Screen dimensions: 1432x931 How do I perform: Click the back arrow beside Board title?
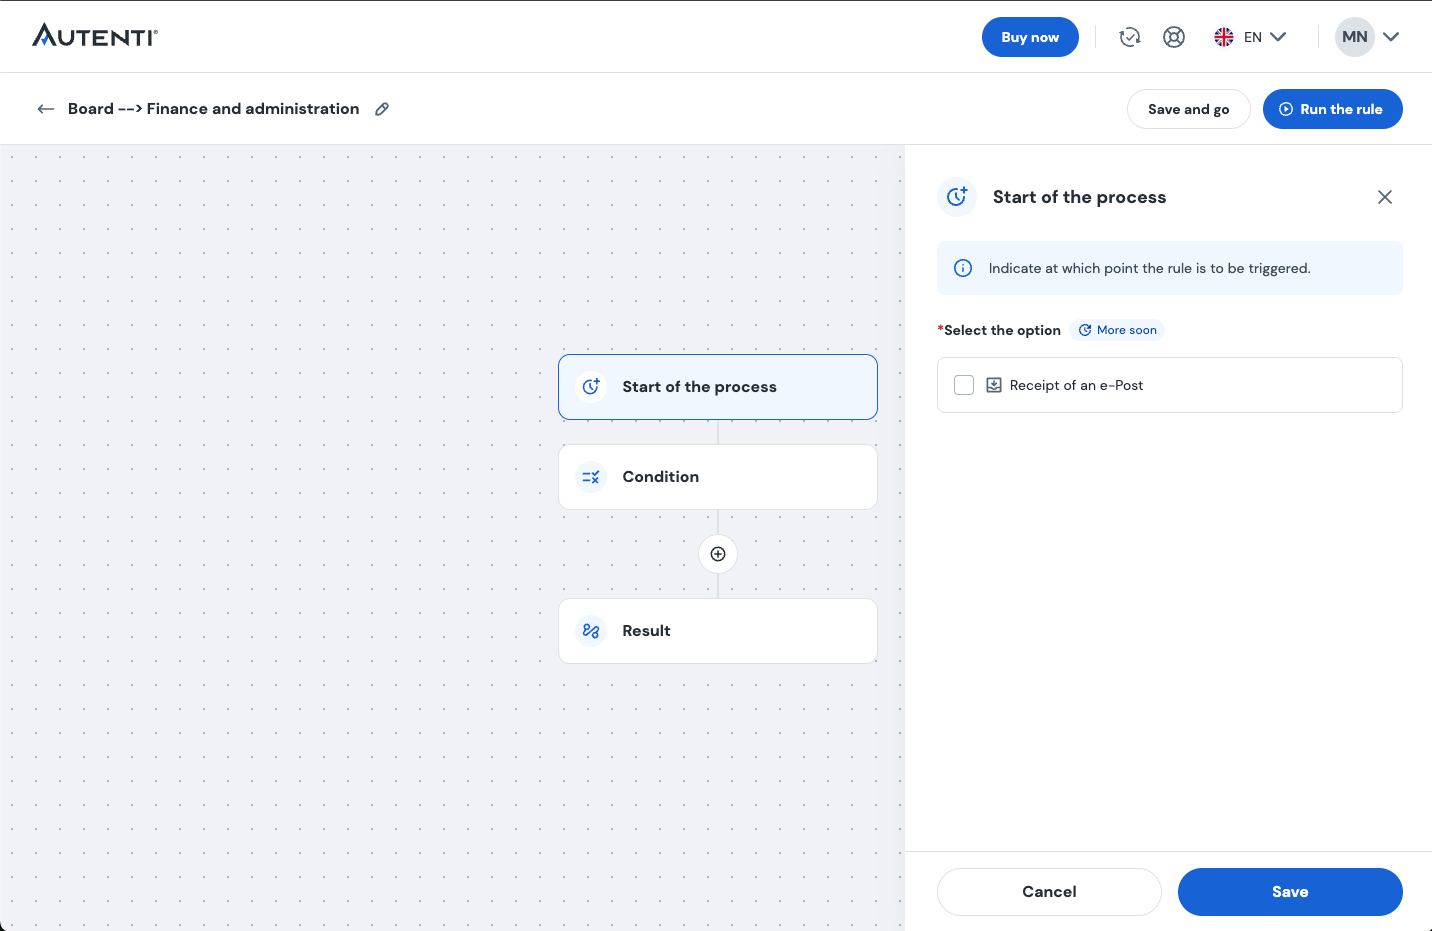45,109
